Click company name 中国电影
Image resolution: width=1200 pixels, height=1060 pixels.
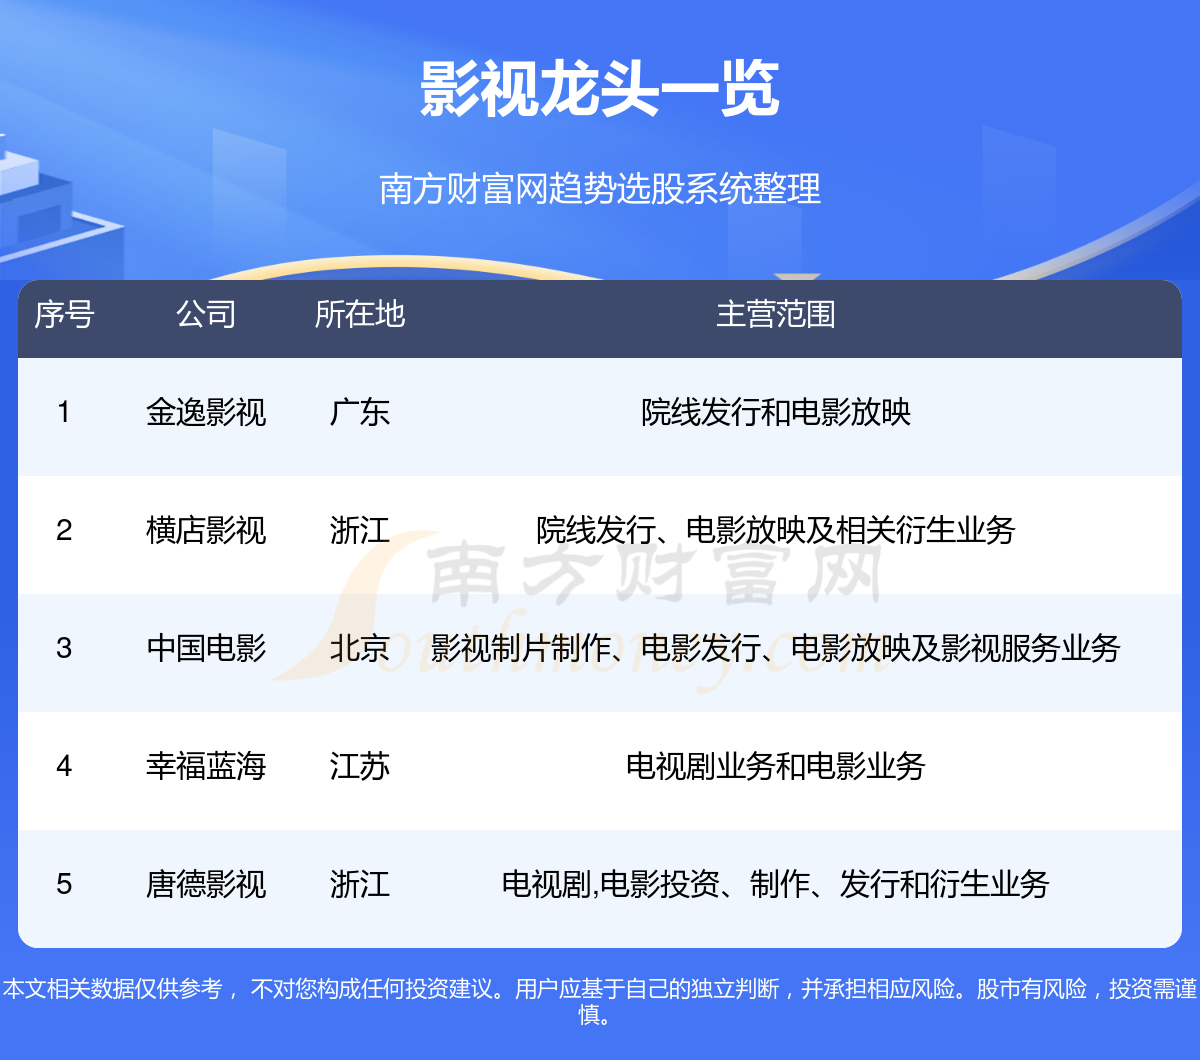pos(206,648)
